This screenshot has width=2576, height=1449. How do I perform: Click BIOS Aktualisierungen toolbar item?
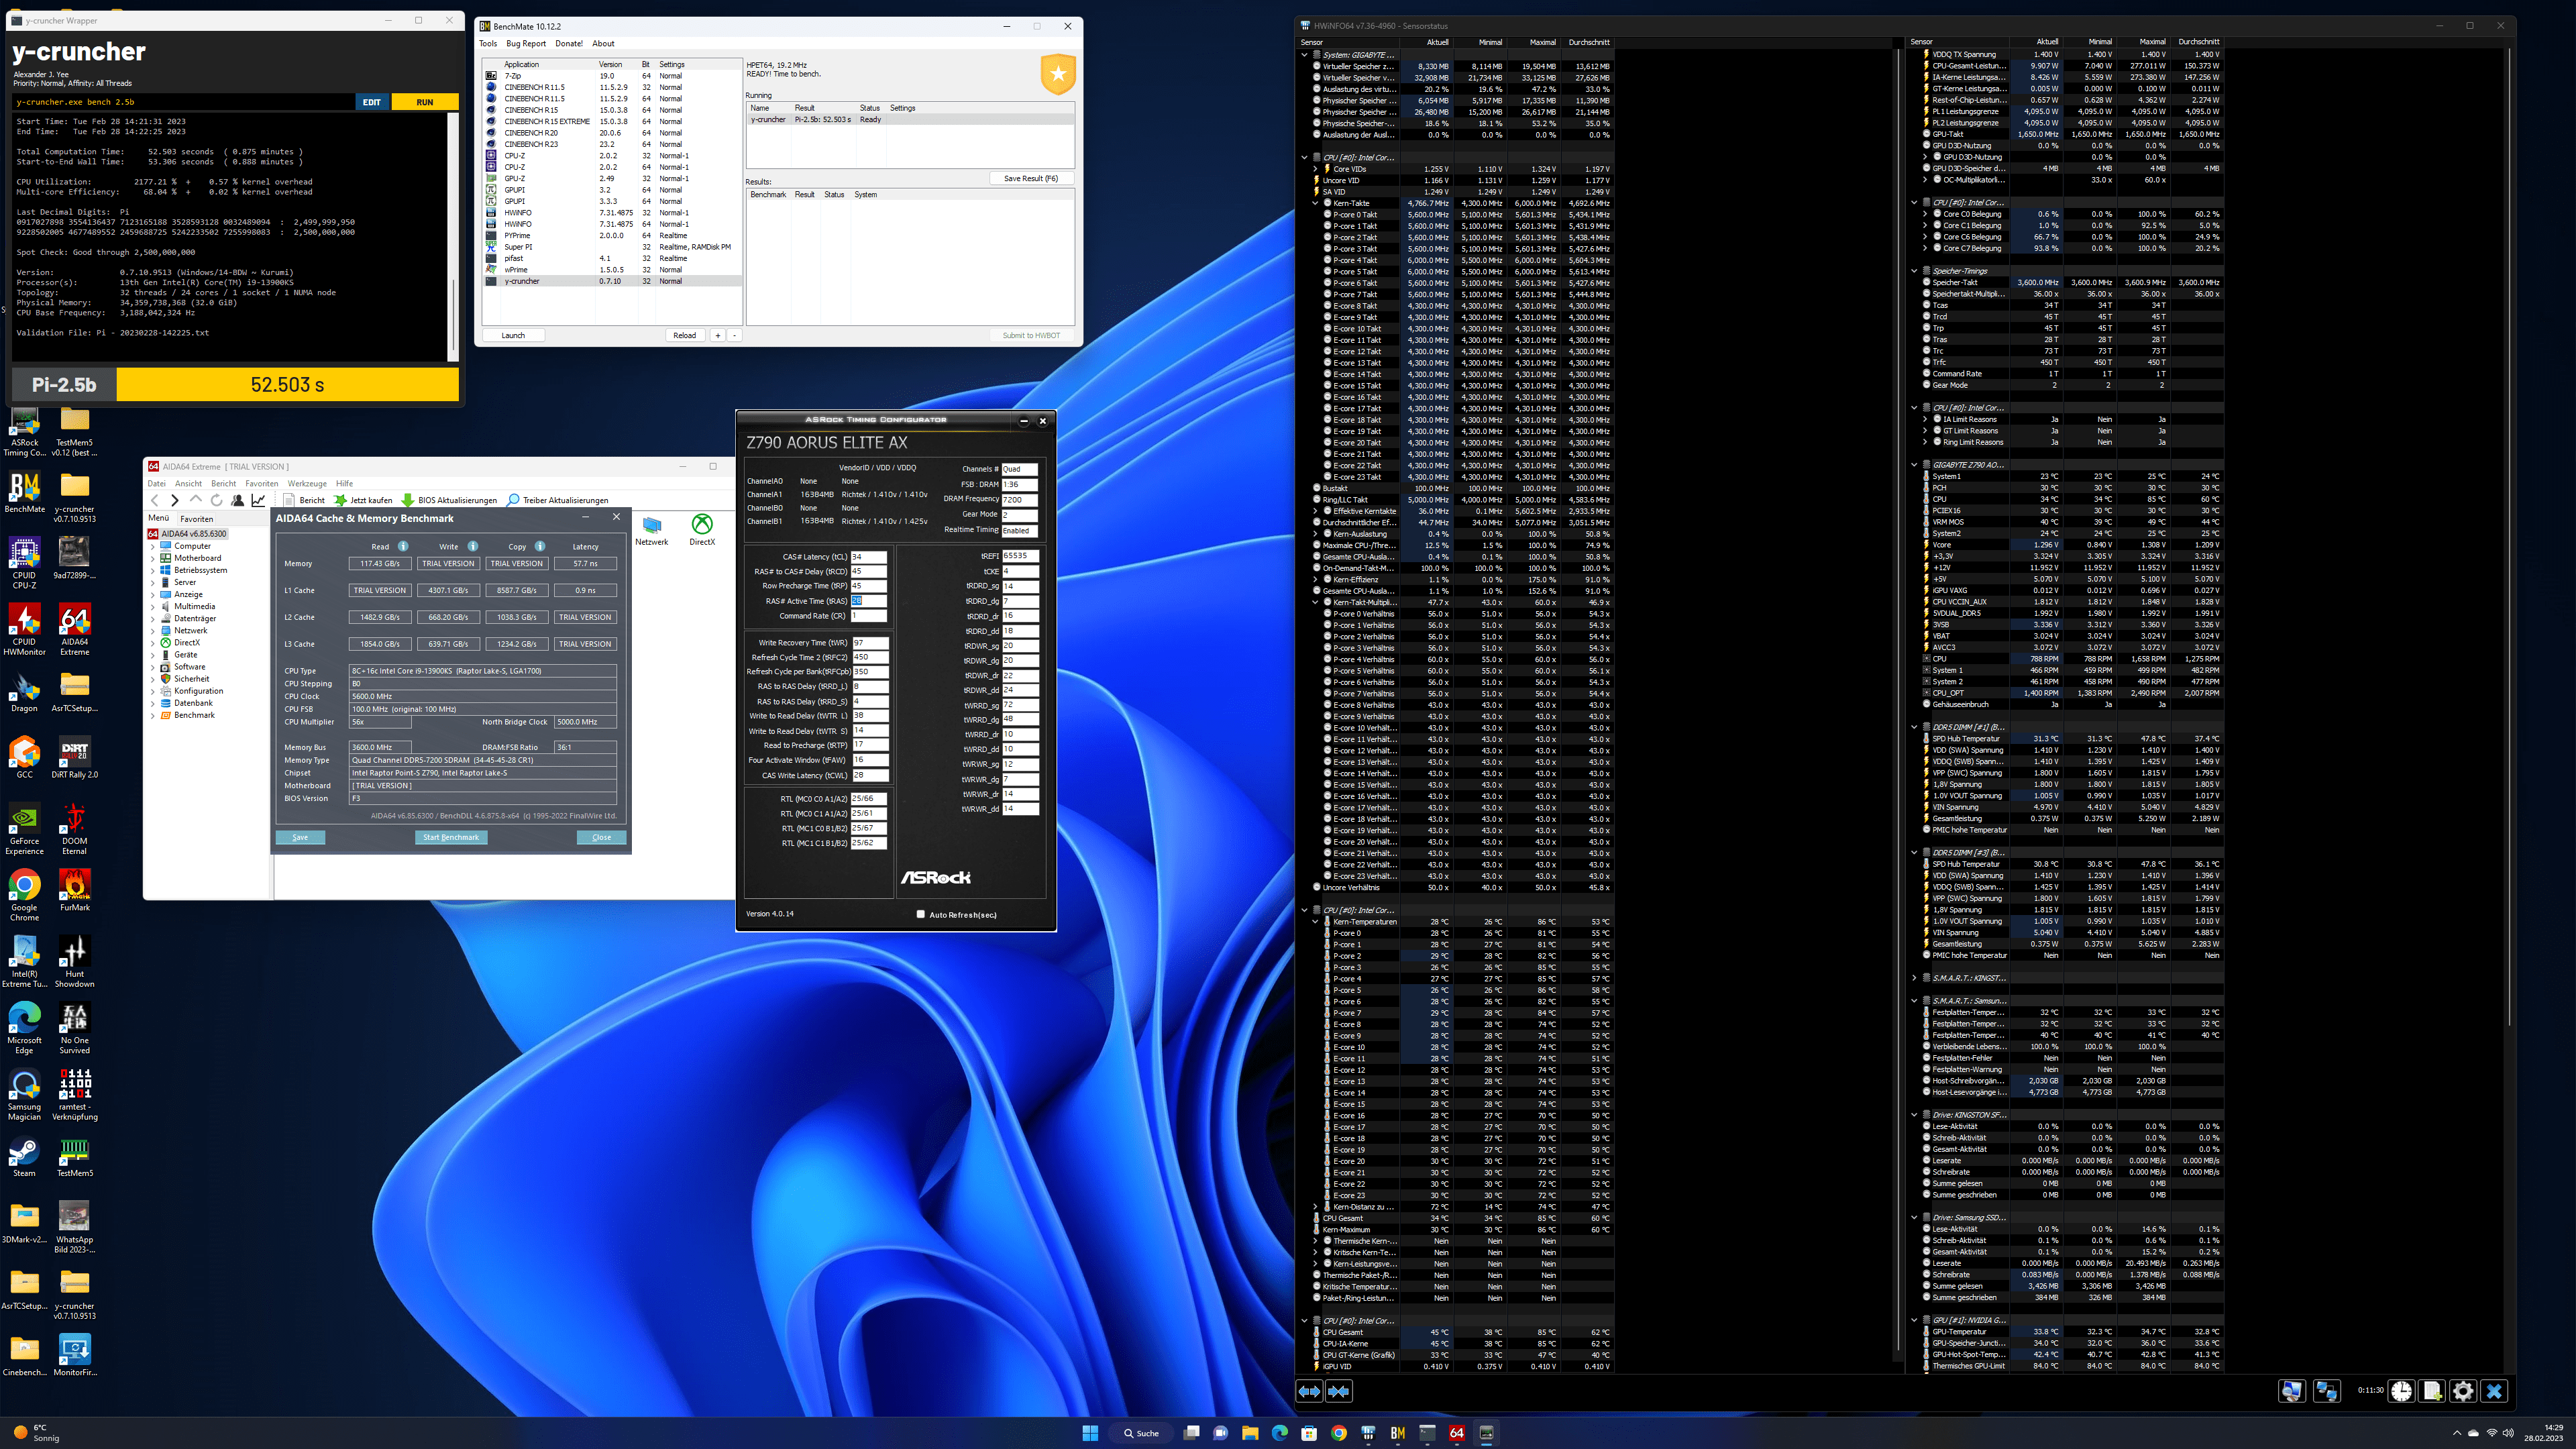pos(449,500)
